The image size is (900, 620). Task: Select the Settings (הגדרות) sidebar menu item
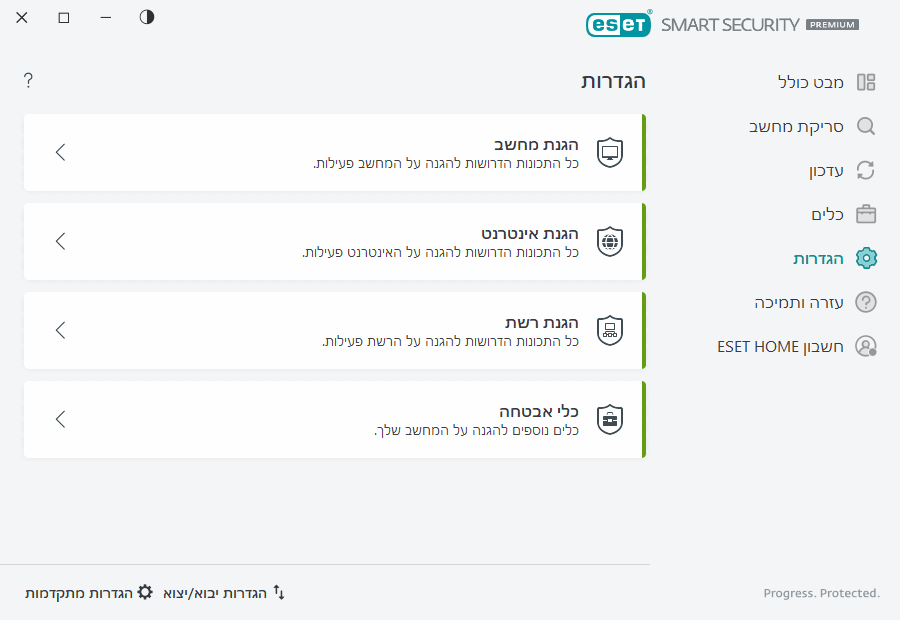(819, 258)
